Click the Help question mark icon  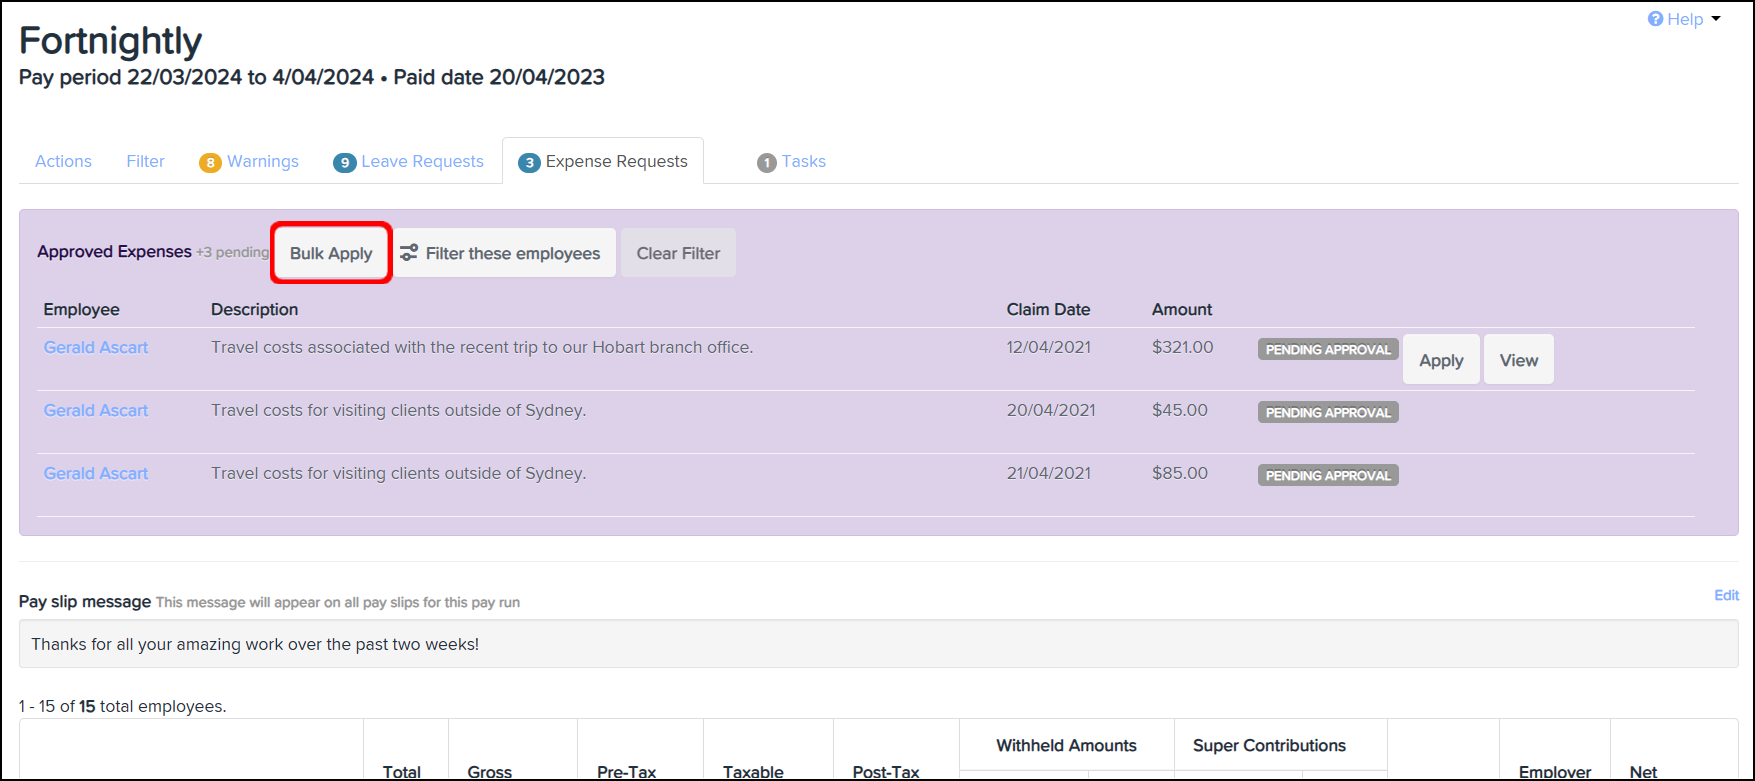pos(1655,19)
